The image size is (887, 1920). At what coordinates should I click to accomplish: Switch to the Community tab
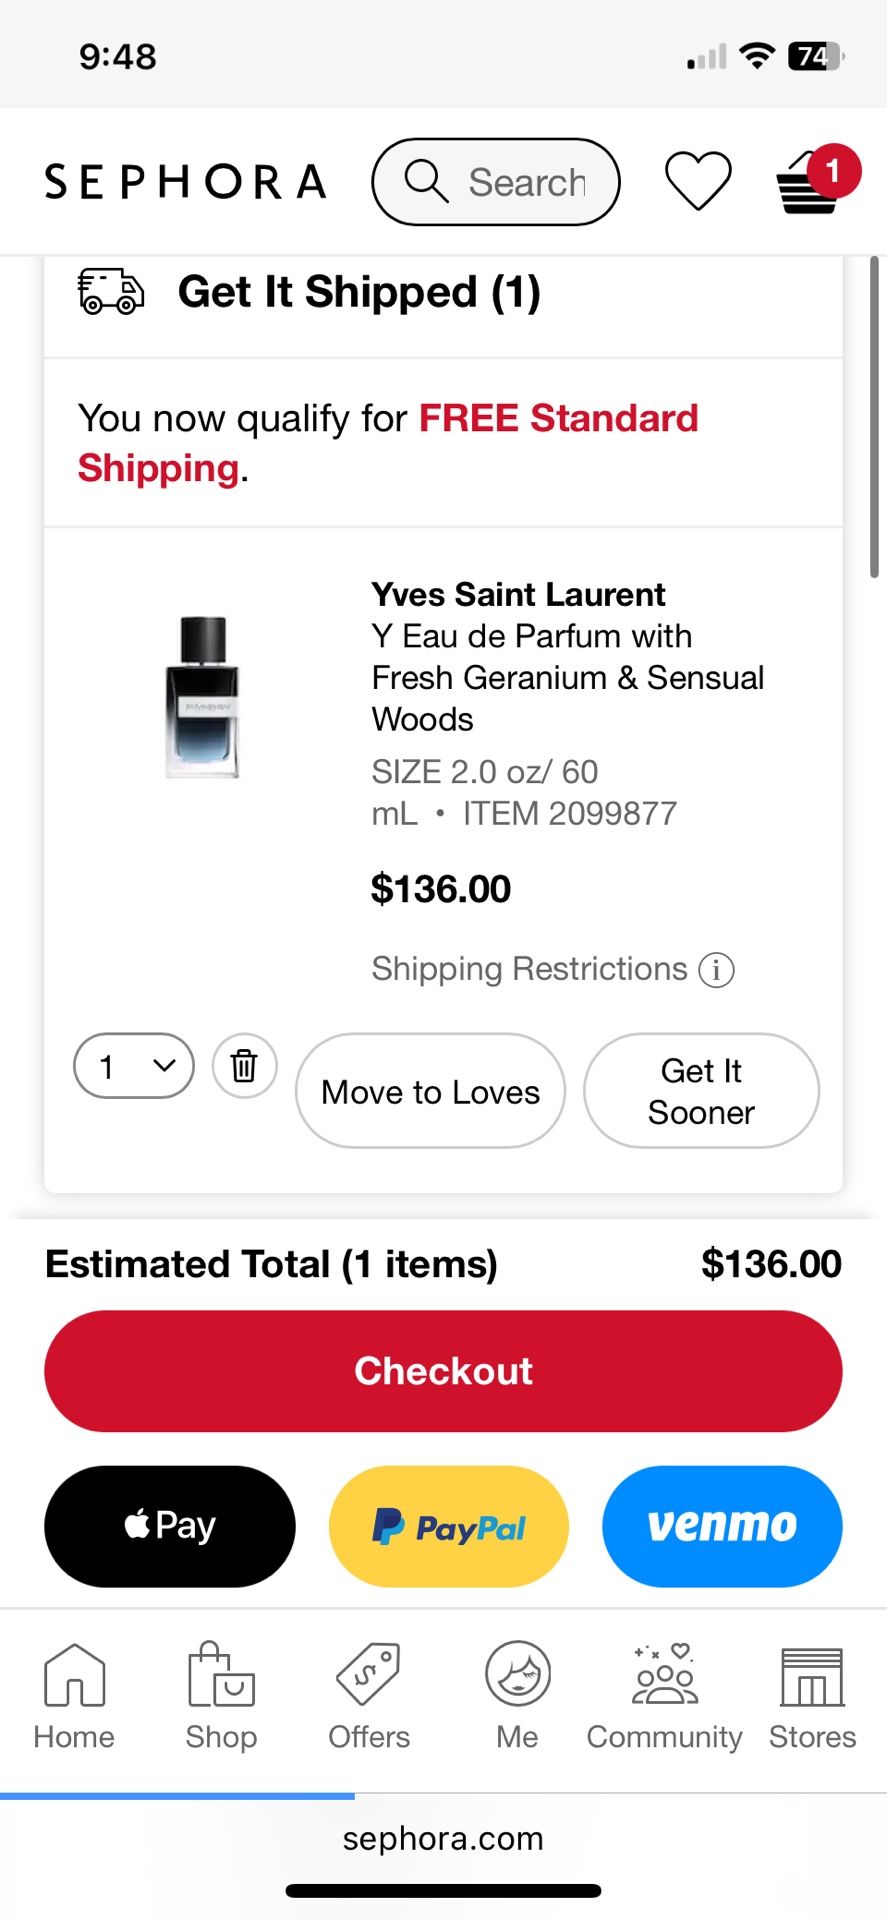664,1695
